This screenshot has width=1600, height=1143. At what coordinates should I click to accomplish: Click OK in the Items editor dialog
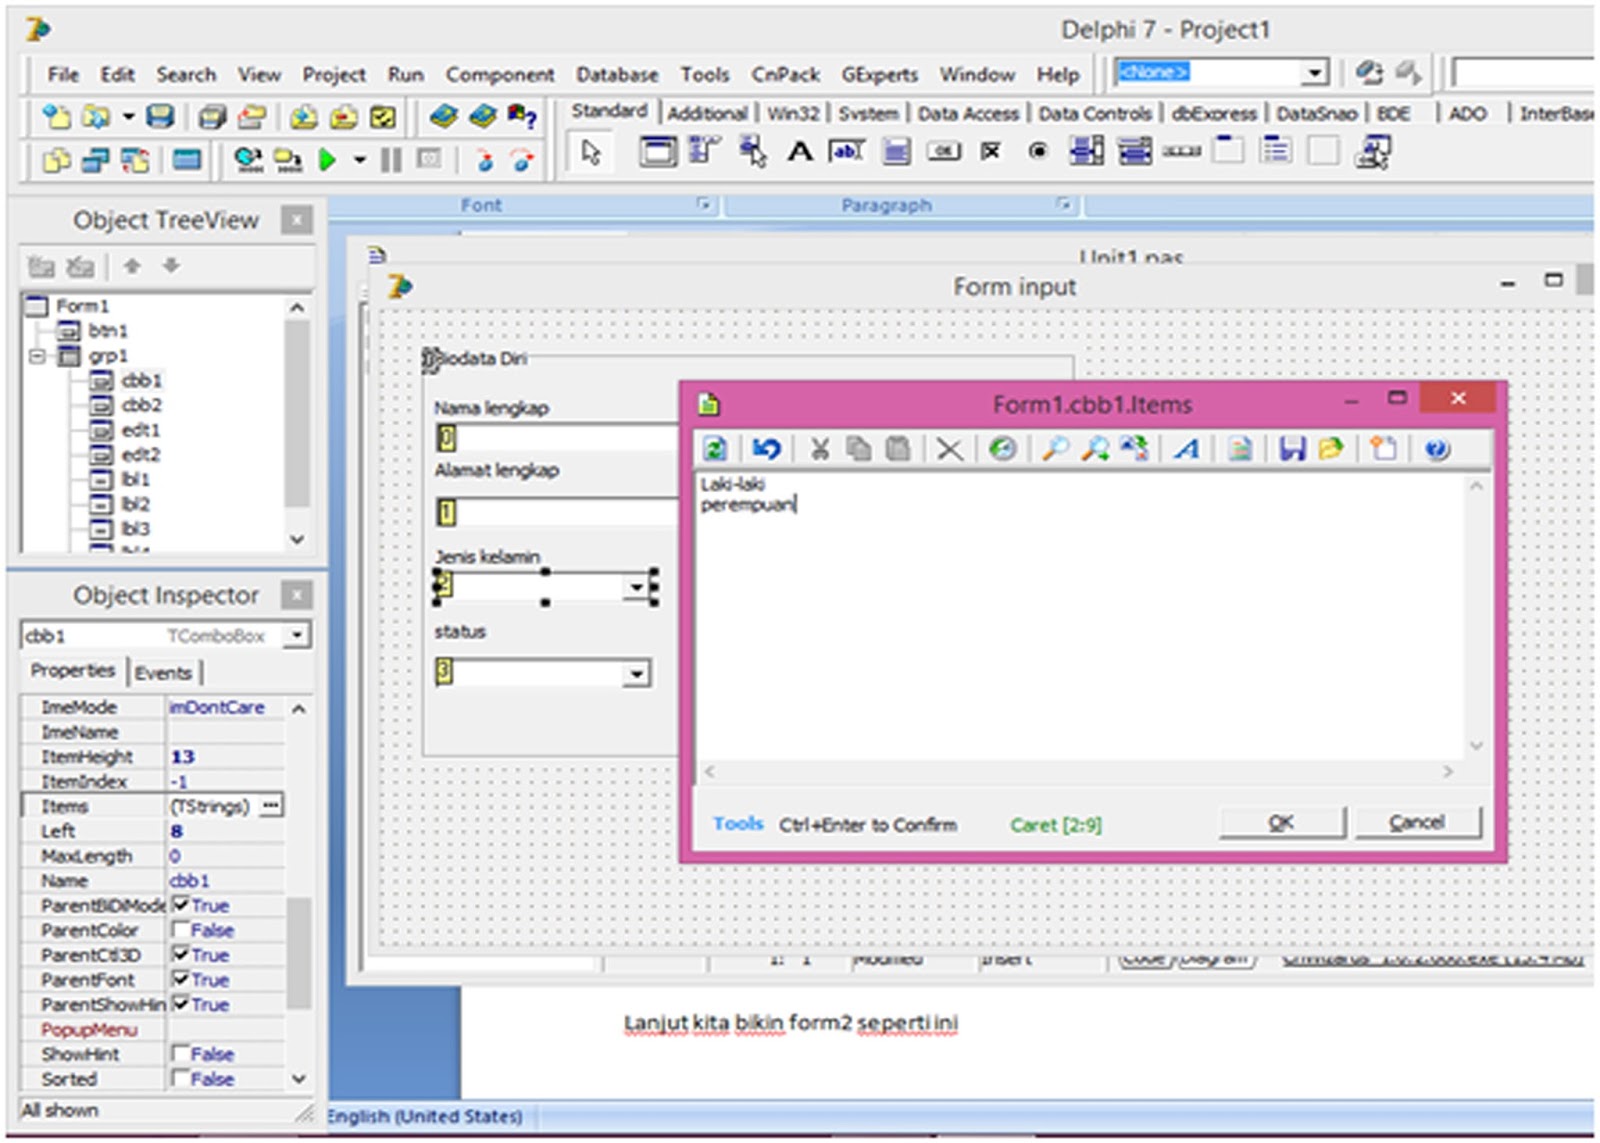coord(1281,823)
